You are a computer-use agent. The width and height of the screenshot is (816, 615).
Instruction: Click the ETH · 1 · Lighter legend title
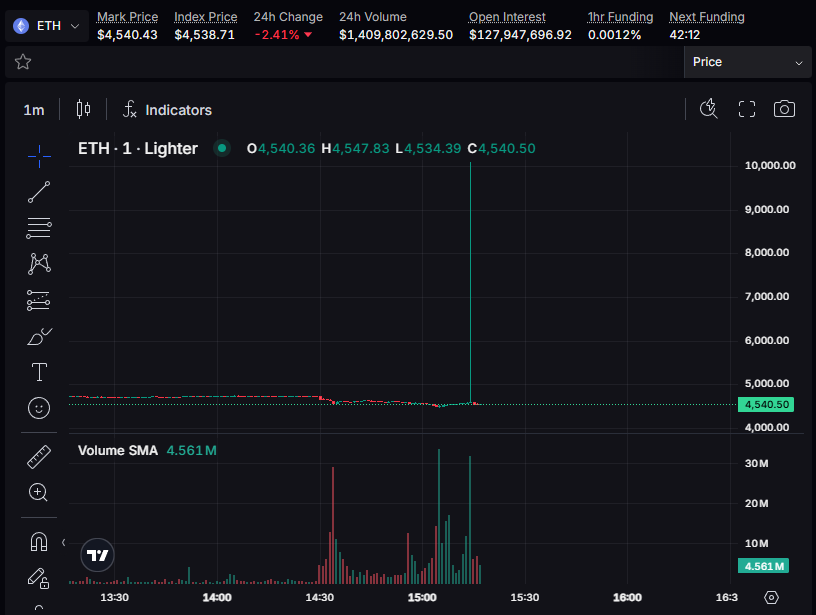[x=138, y=149]
